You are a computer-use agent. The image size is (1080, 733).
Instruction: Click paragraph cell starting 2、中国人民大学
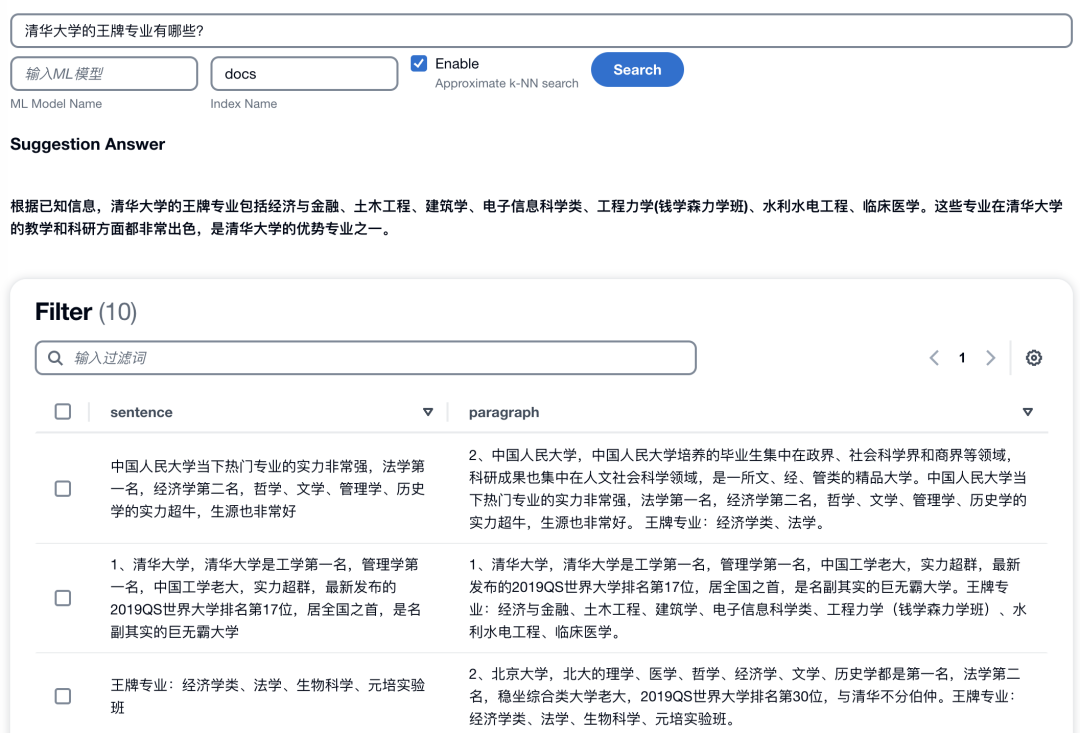coord(748,488)
